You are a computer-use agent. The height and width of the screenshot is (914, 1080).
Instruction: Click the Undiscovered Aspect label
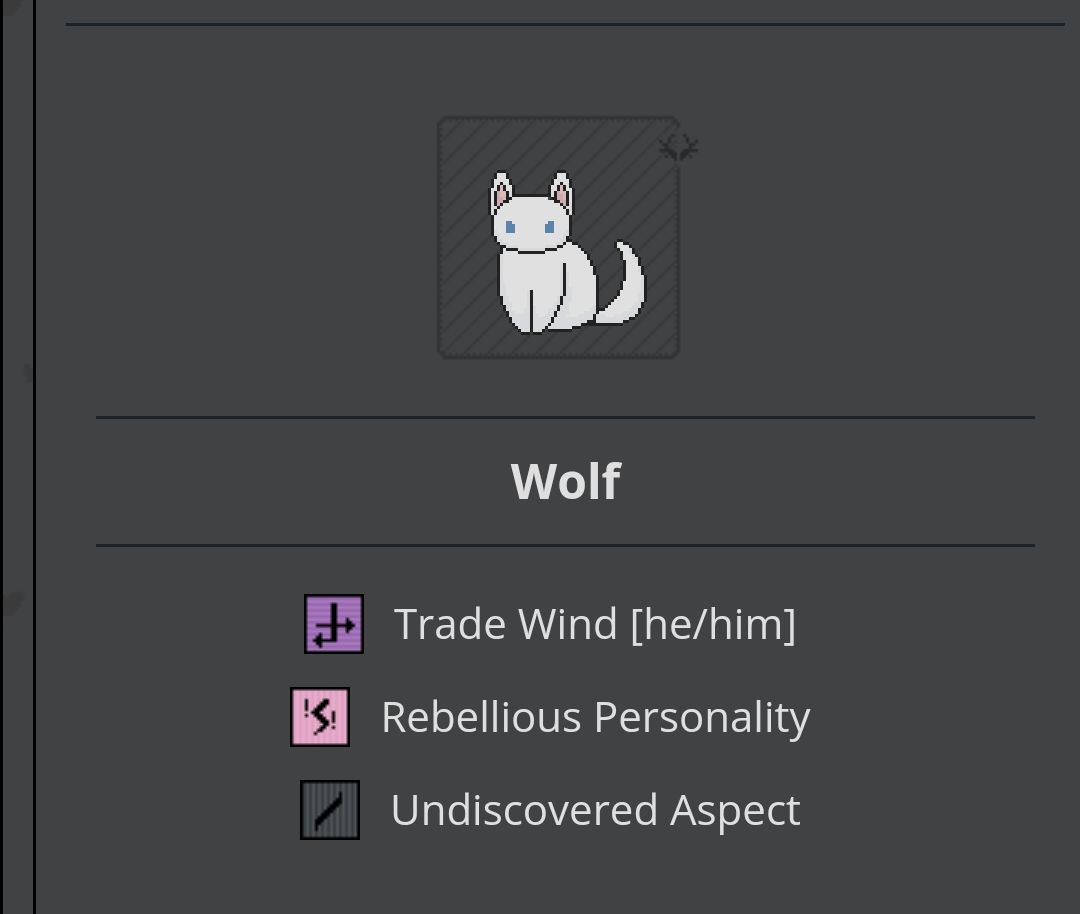[596, 810]
